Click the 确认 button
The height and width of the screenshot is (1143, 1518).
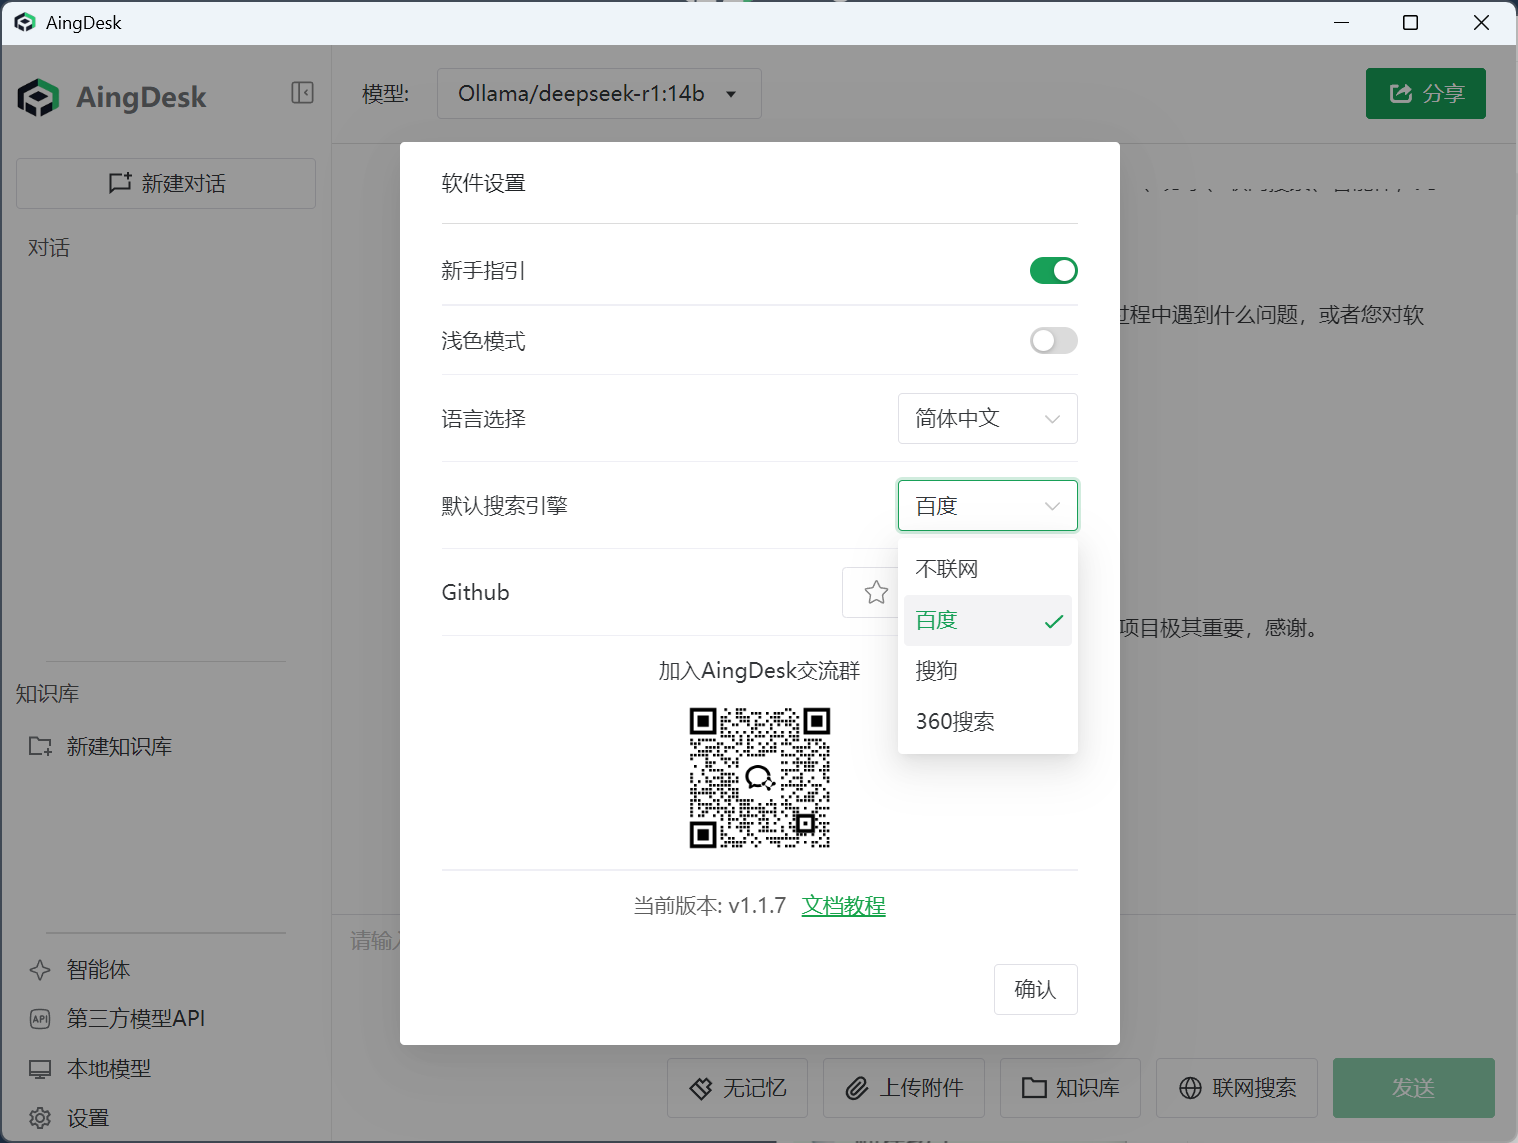(1035, 989)
